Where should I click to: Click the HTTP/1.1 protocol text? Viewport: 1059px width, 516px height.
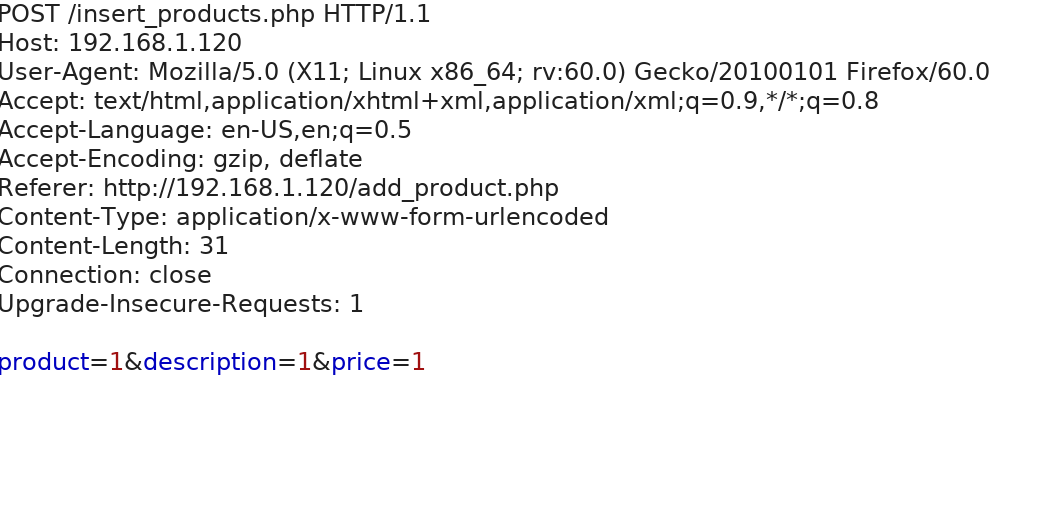(377, 14)
